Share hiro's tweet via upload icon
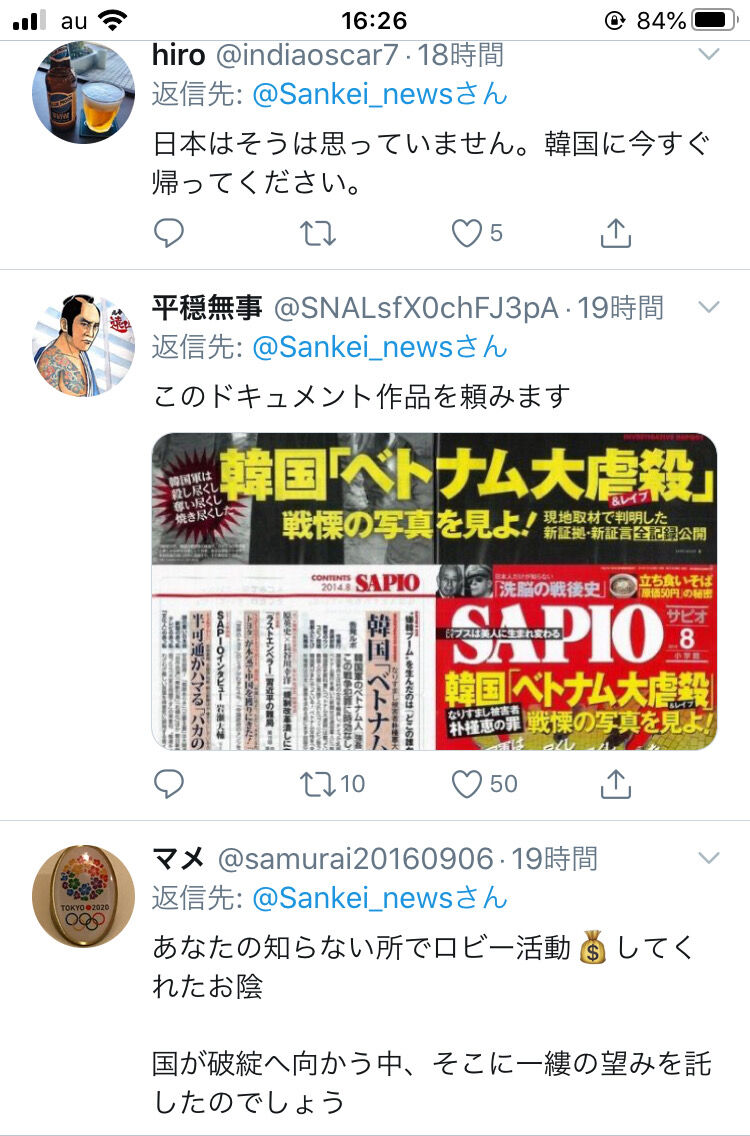Screen dimensions: 750x1136 pyautogui.click(x=615, y=233)
